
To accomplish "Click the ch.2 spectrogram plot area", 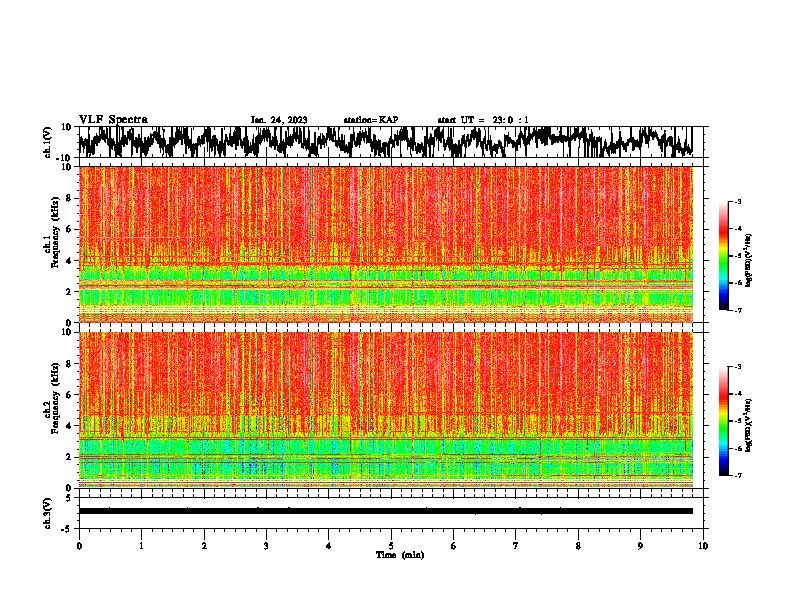I will 385,410.
